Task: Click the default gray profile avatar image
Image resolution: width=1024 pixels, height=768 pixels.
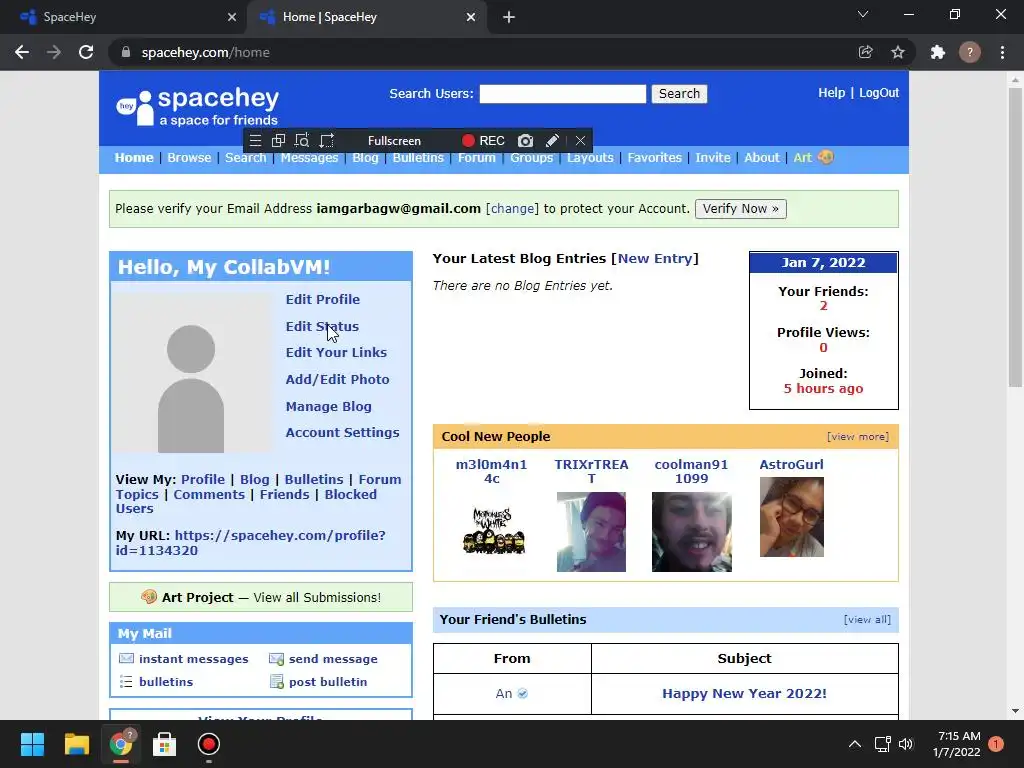Action: point(191,372)
